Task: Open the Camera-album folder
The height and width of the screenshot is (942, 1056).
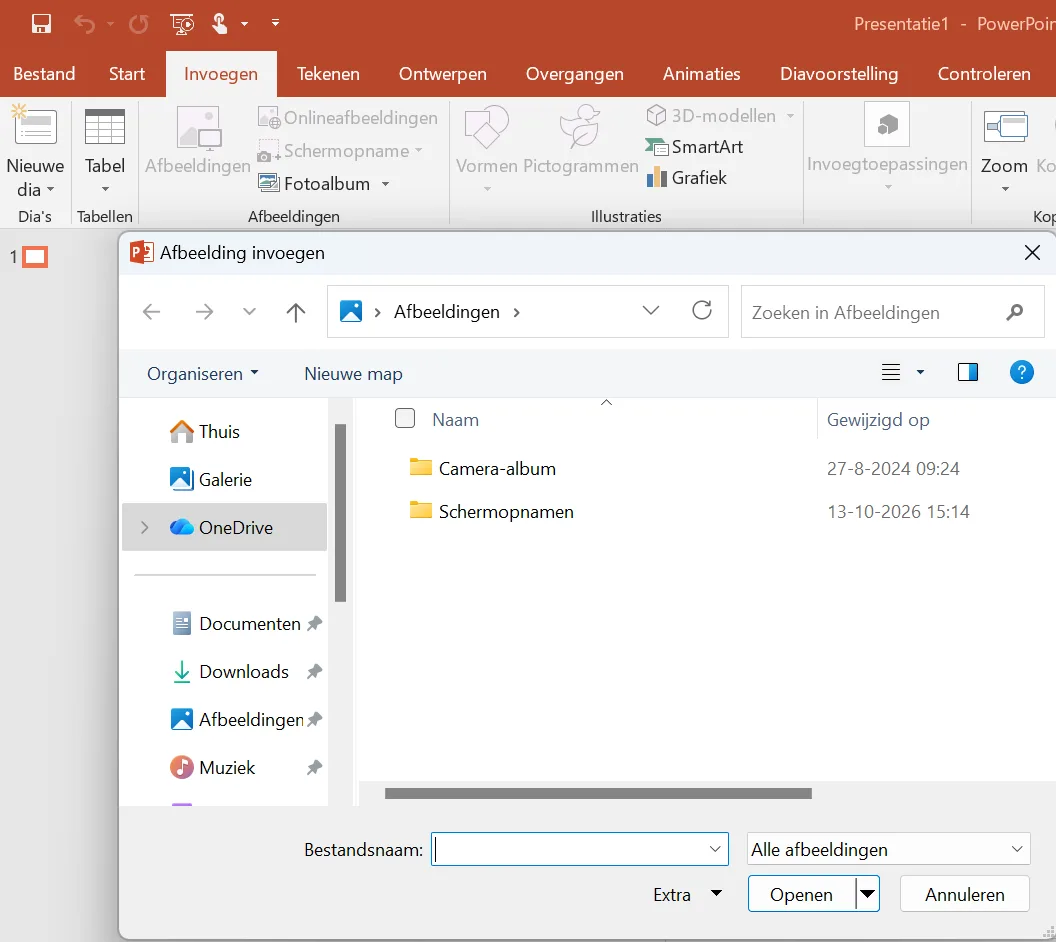Action: coord(497,469)
